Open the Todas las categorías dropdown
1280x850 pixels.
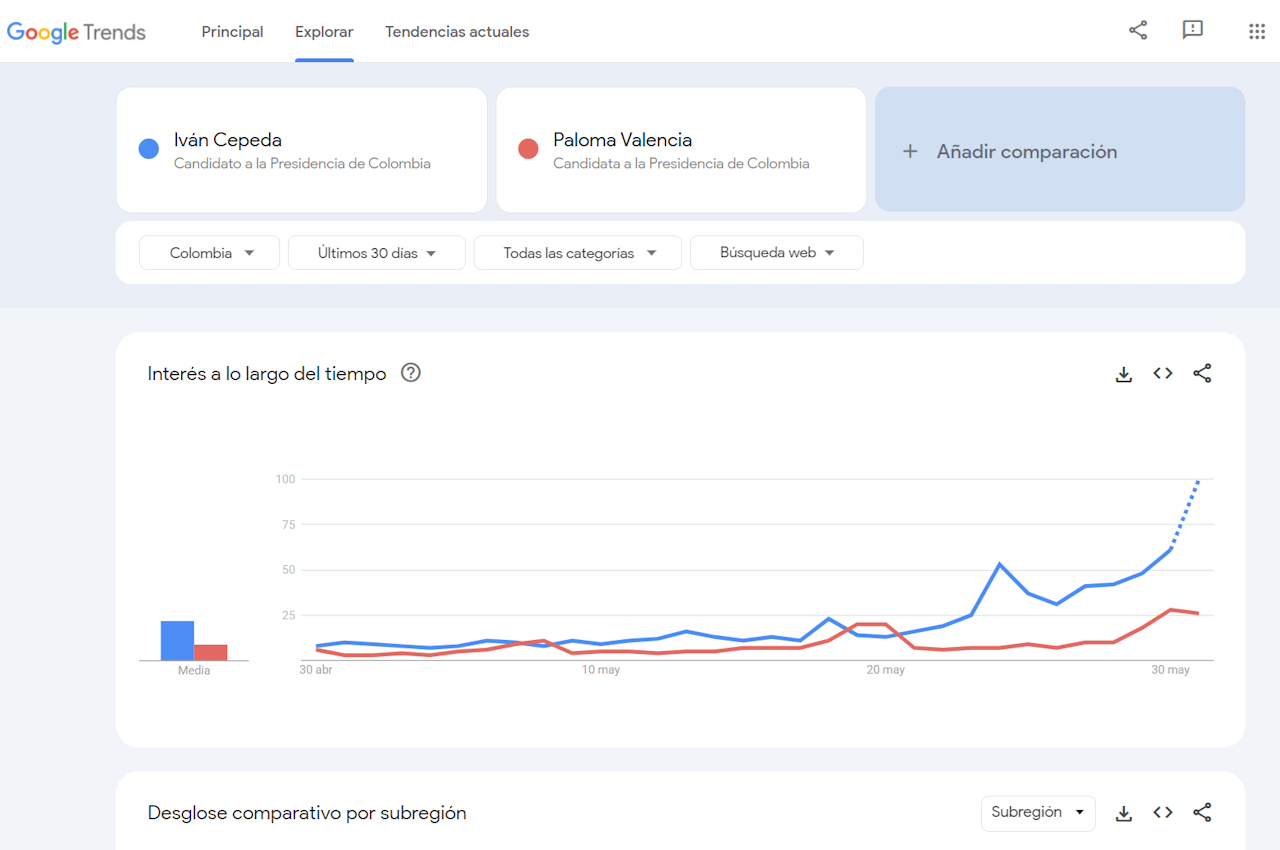coord(578,253)
